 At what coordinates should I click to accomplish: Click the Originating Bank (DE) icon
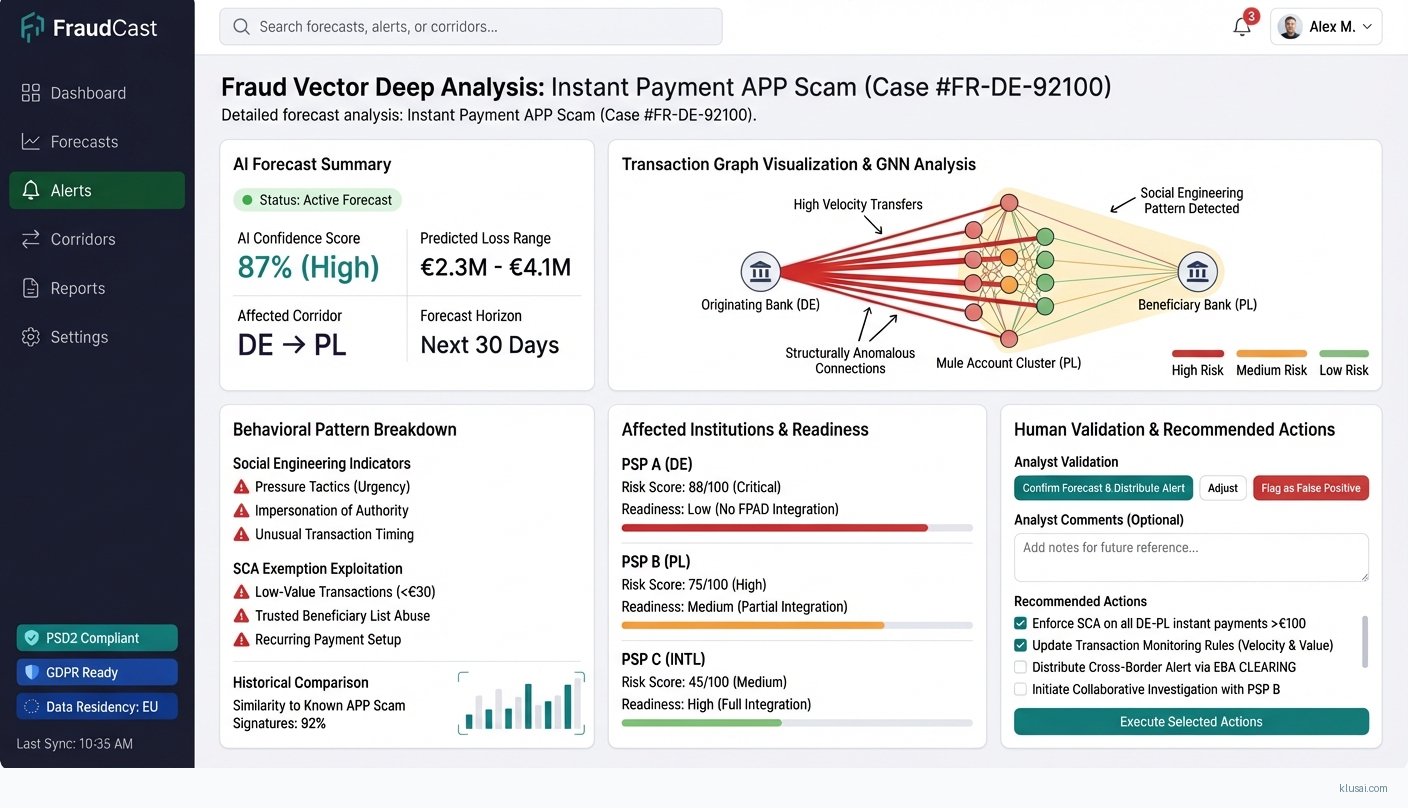tap(760, 272)
